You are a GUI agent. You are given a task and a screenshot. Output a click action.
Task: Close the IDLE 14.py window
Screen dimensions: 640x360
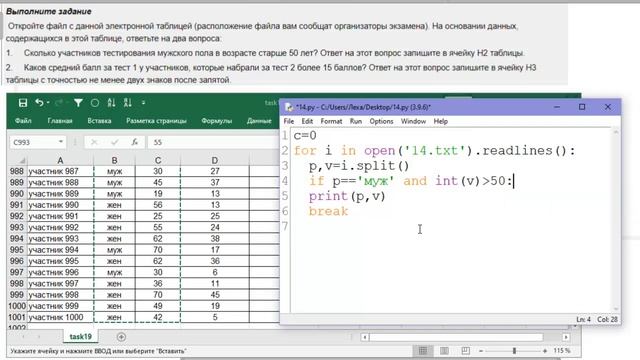pos(608,107)
